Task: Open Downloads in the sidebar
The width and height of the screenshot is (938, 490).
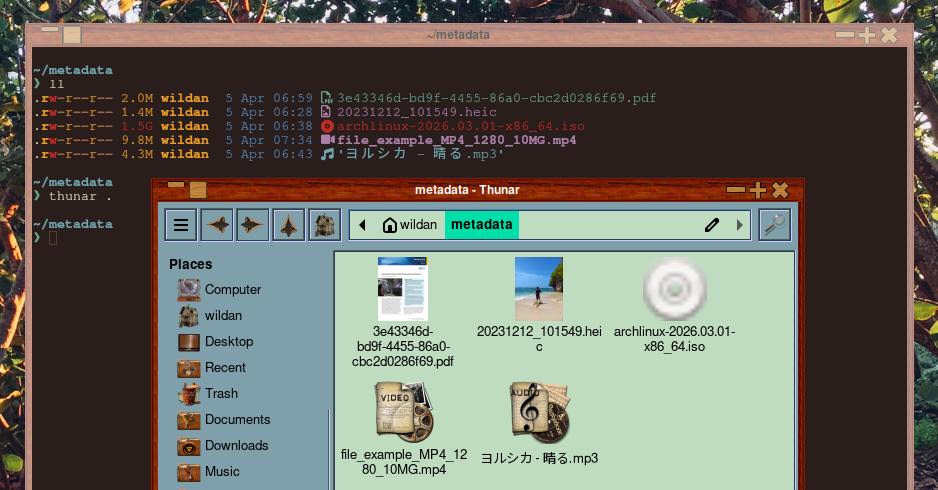Action: point(236,446)
